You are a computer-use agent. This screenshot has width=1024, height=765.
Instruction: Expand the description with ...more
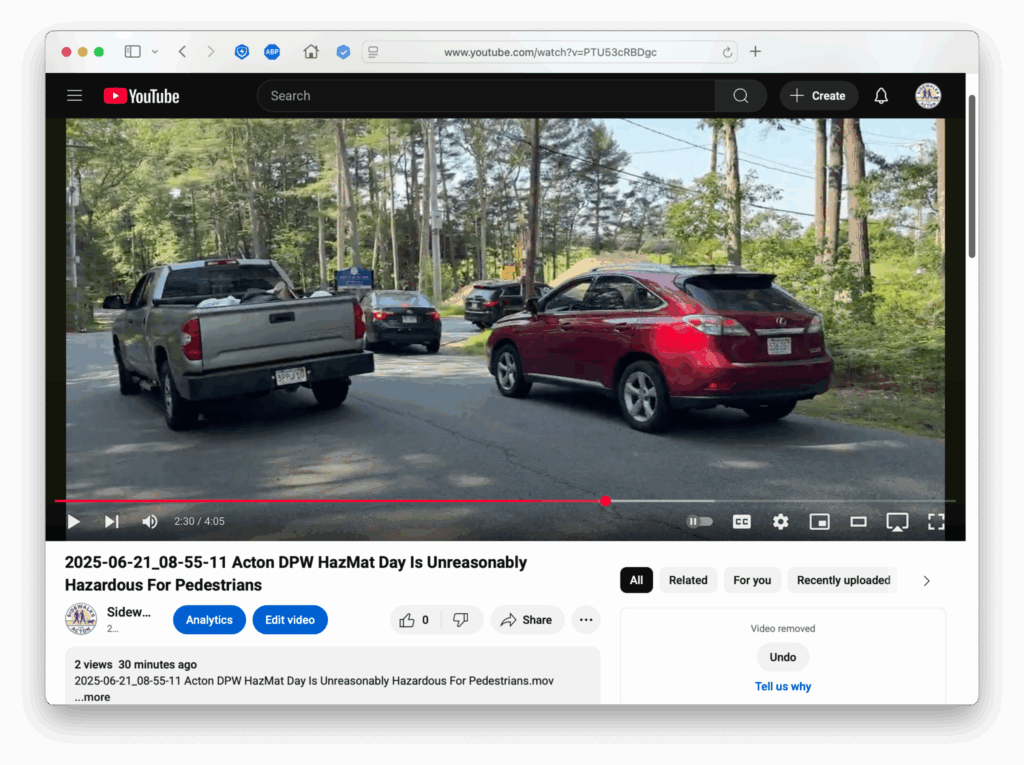tap(92, 697)
